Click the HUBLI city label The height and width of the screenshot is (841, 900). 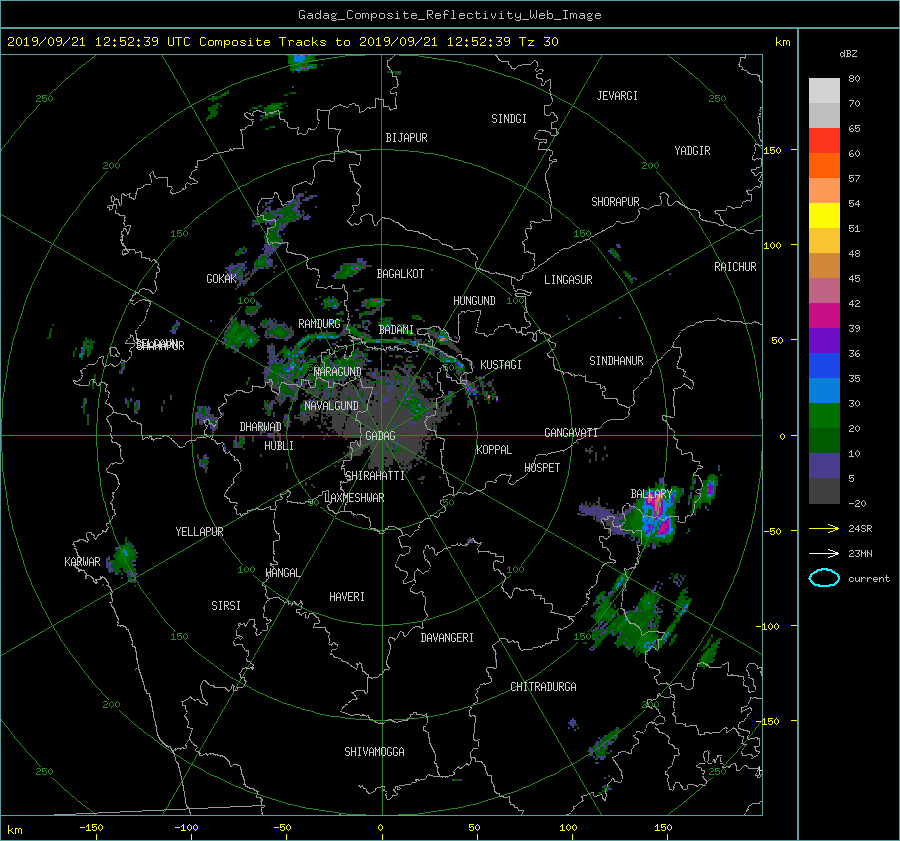coord(279,445)
